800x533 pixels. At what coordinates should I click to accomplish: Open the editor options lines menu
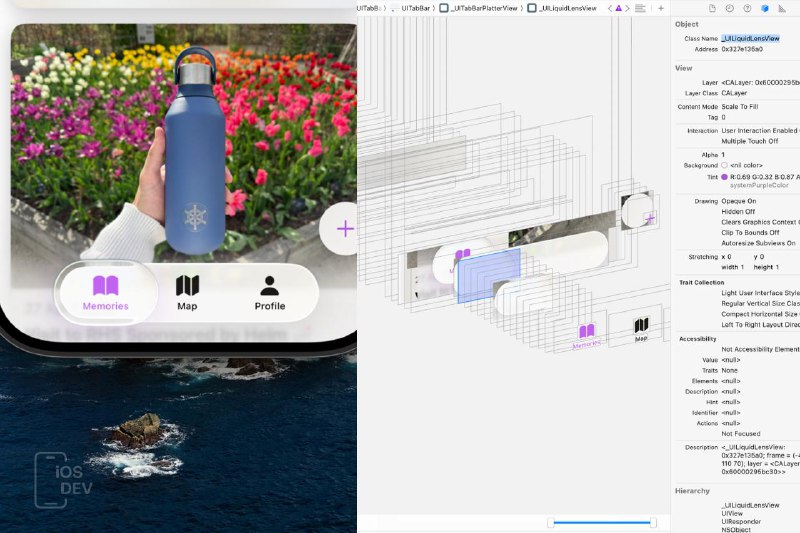coord(640,8)
